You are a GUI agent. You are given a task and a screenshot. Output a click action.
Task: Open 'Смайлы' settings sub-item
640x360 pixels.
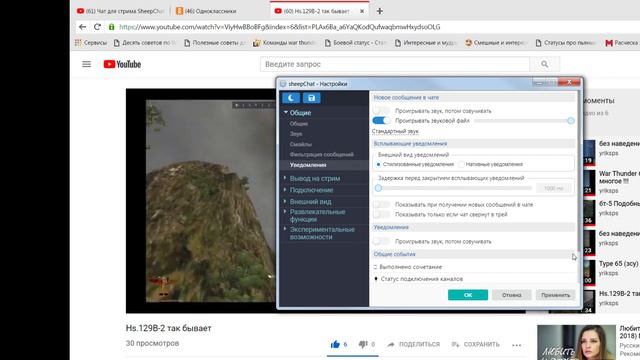click(x=301, y=144)
